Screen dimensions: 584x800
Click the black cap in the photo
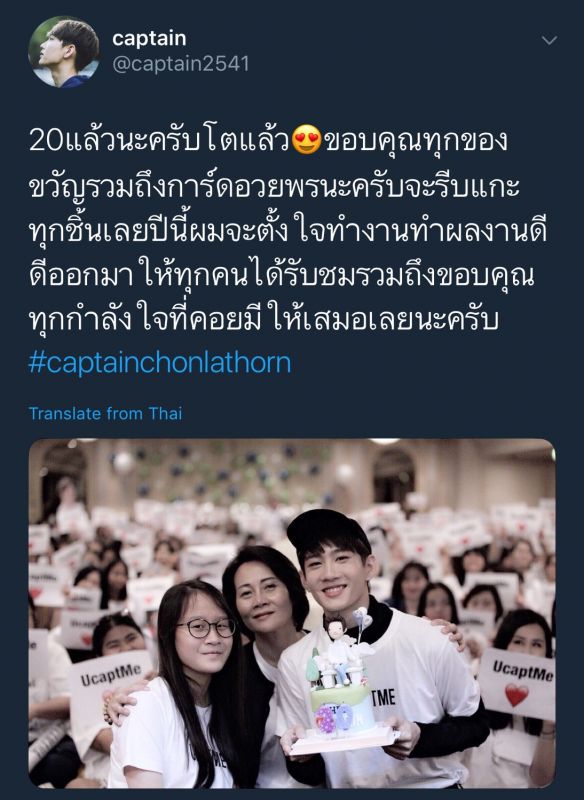(329, 534)
